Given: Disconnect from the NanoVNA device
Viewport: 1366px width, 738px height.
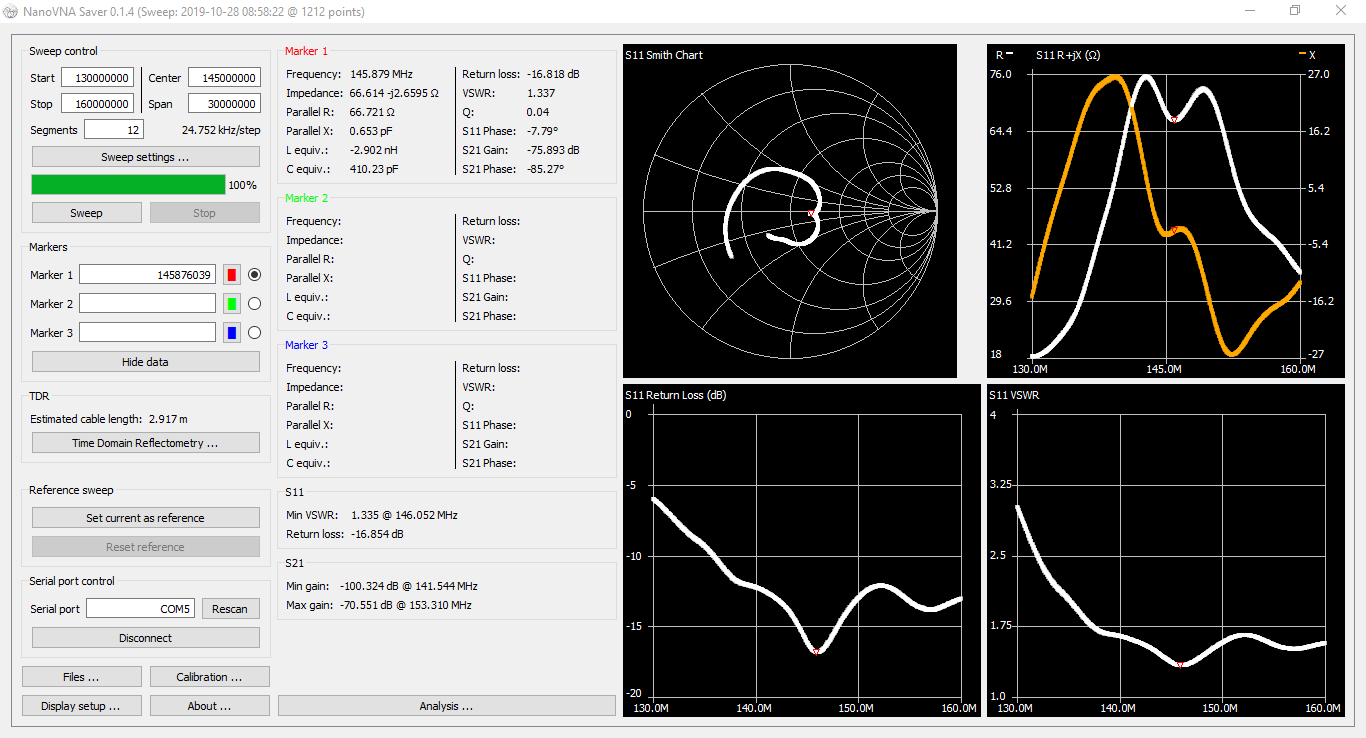Looking at the screenshot, I should (145, 637).
